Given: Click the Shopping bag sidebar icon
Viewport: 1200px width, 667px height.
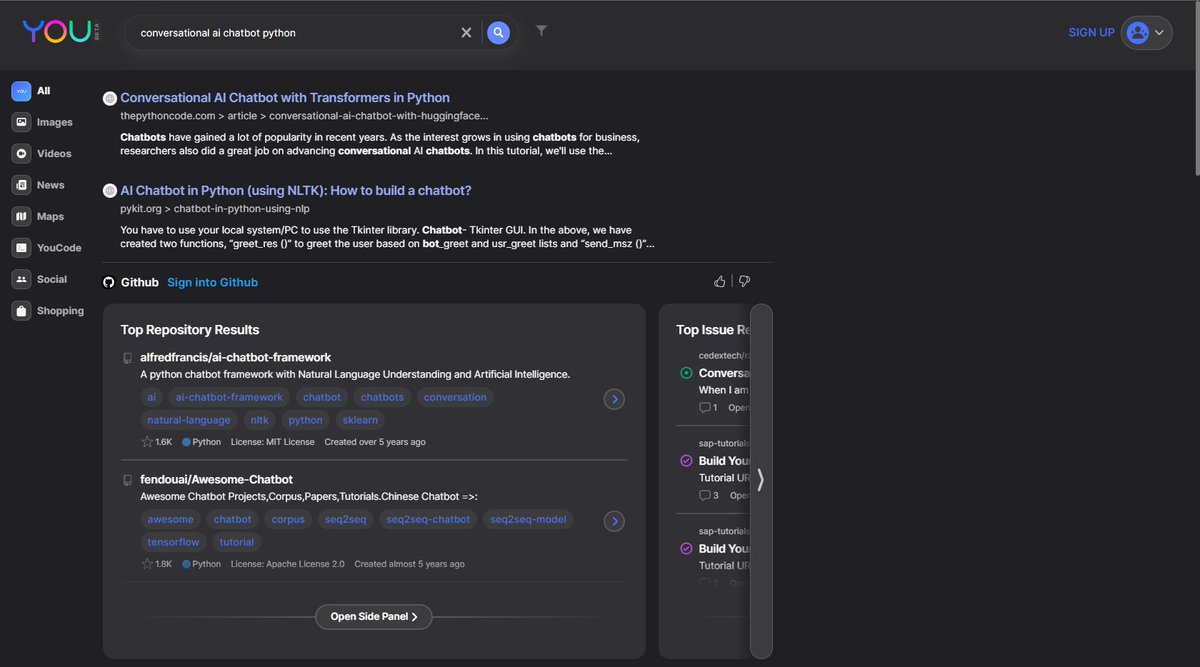Looking at the screenshot, I should coord(21,311).
